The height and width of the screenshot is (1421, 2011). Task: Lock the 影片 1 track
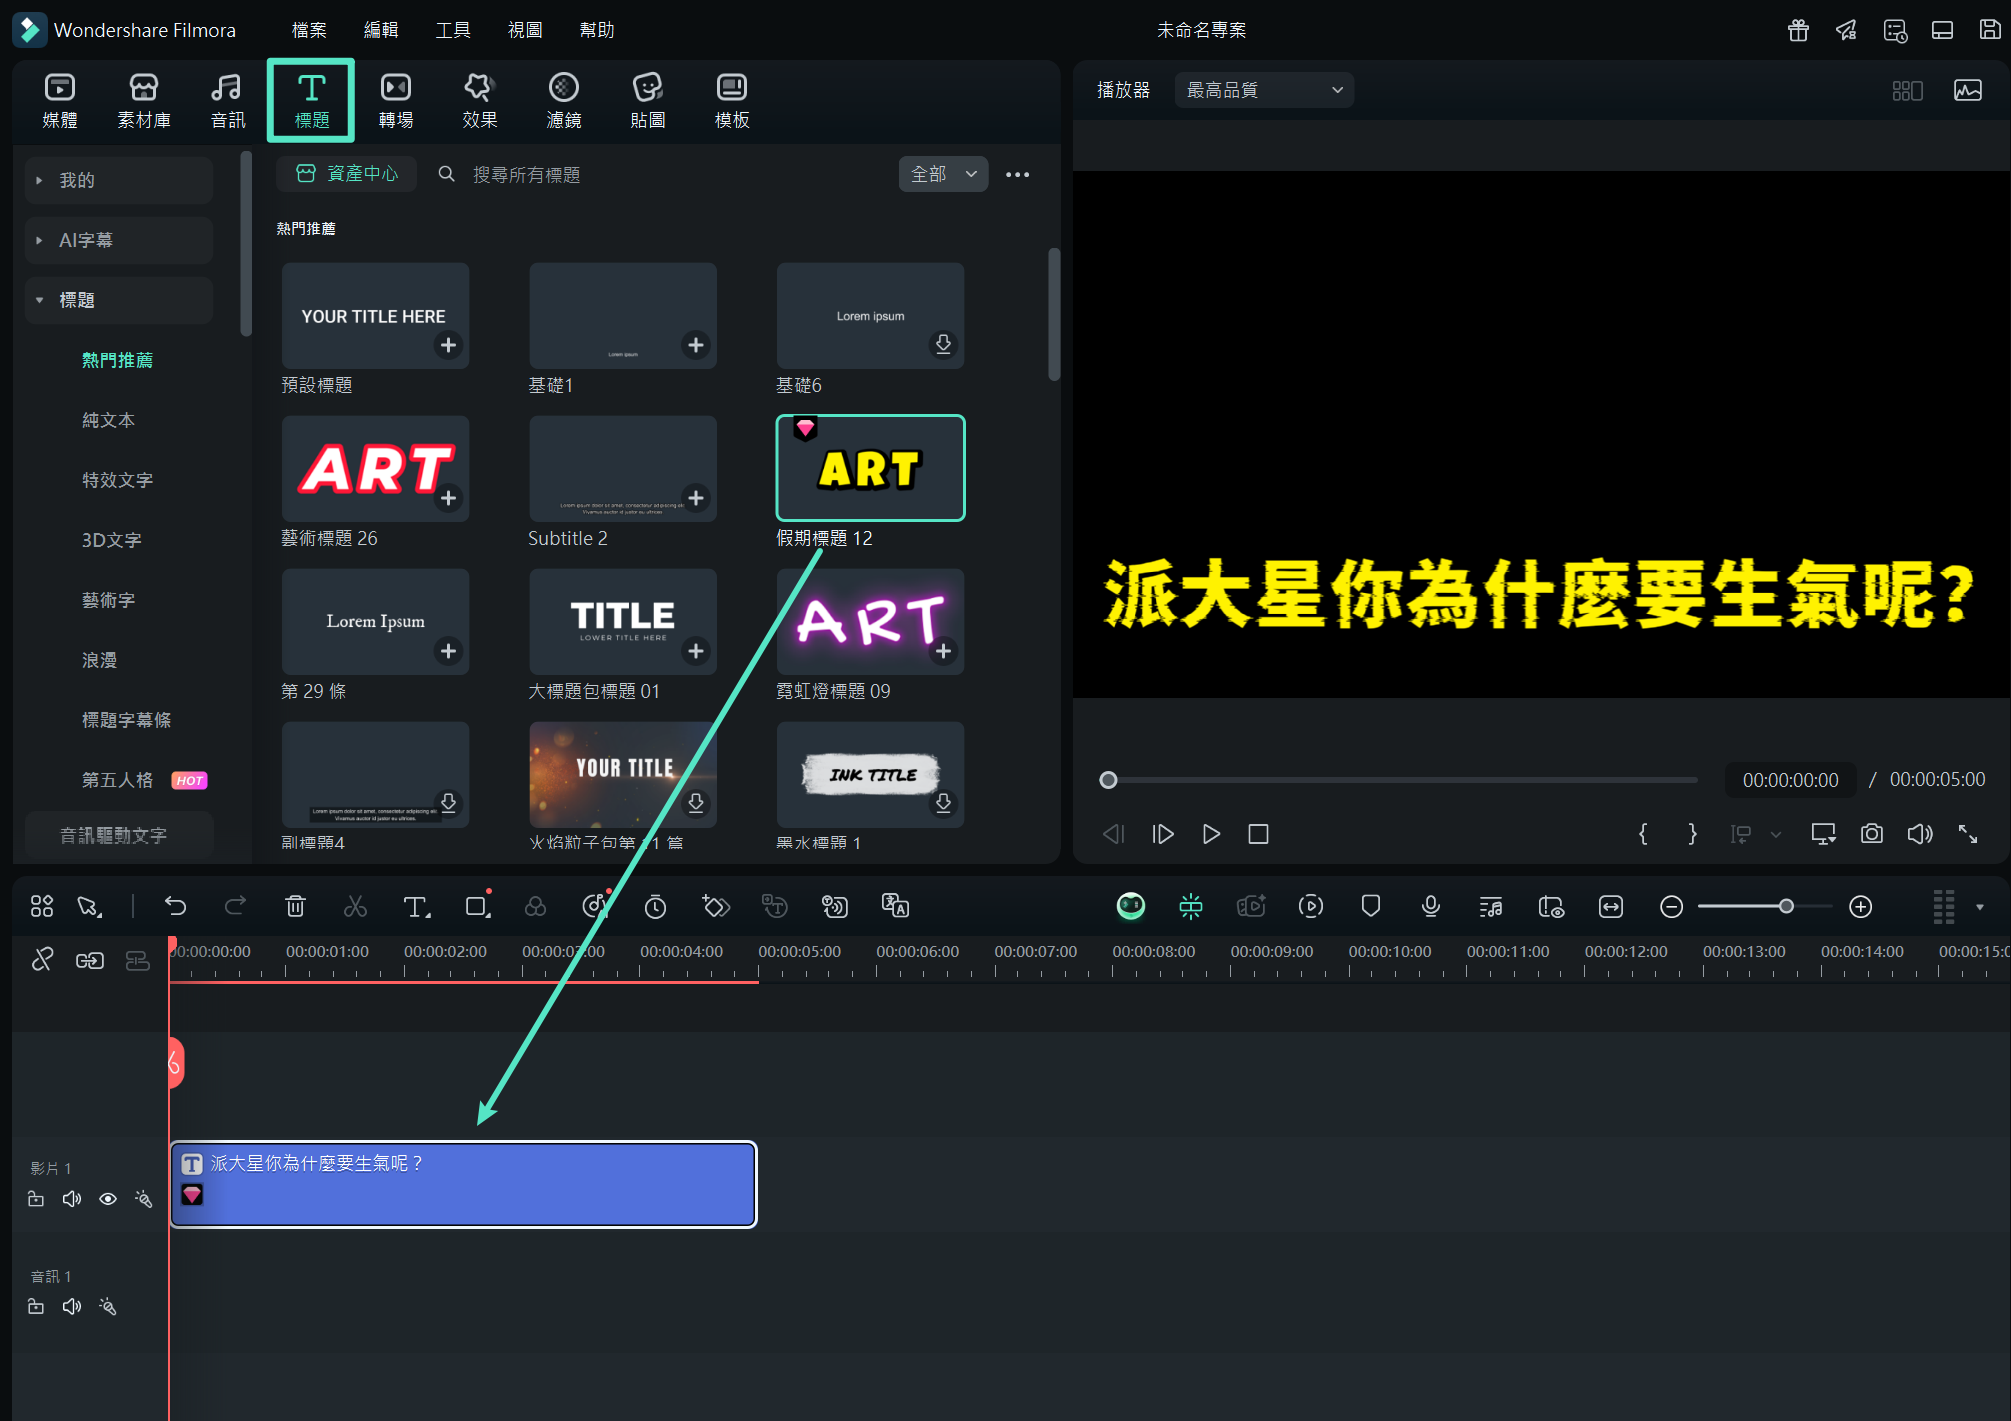point(36,1199)
